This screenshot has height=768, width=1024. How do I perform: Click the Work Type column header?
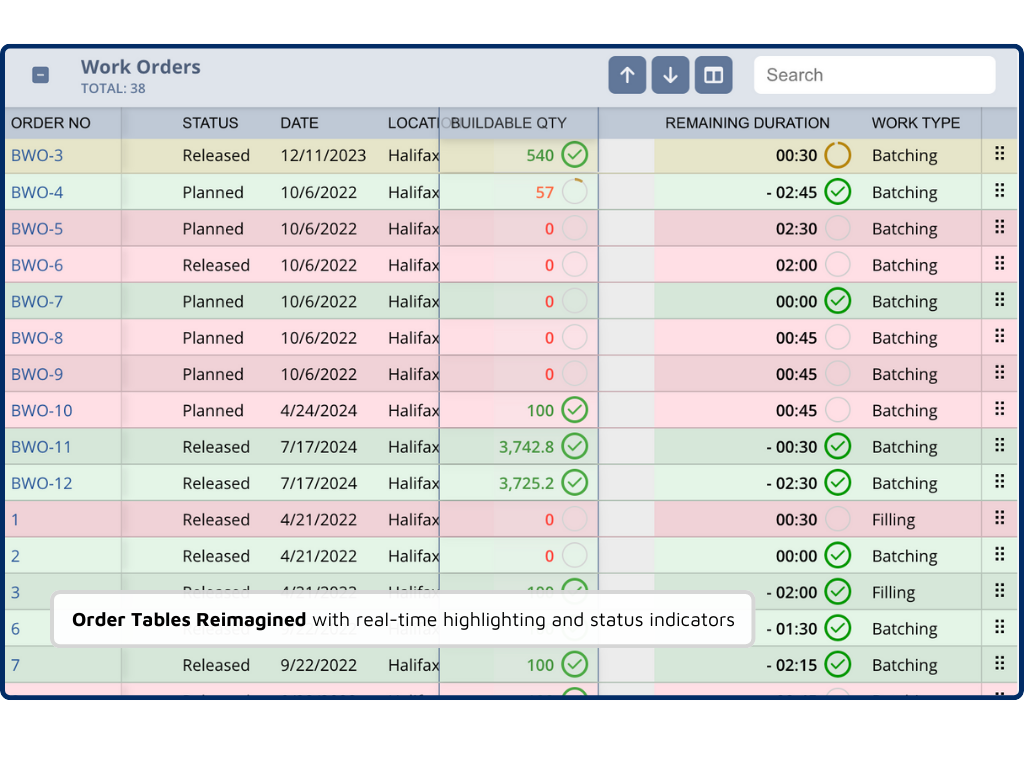click(x=915, y=123)
